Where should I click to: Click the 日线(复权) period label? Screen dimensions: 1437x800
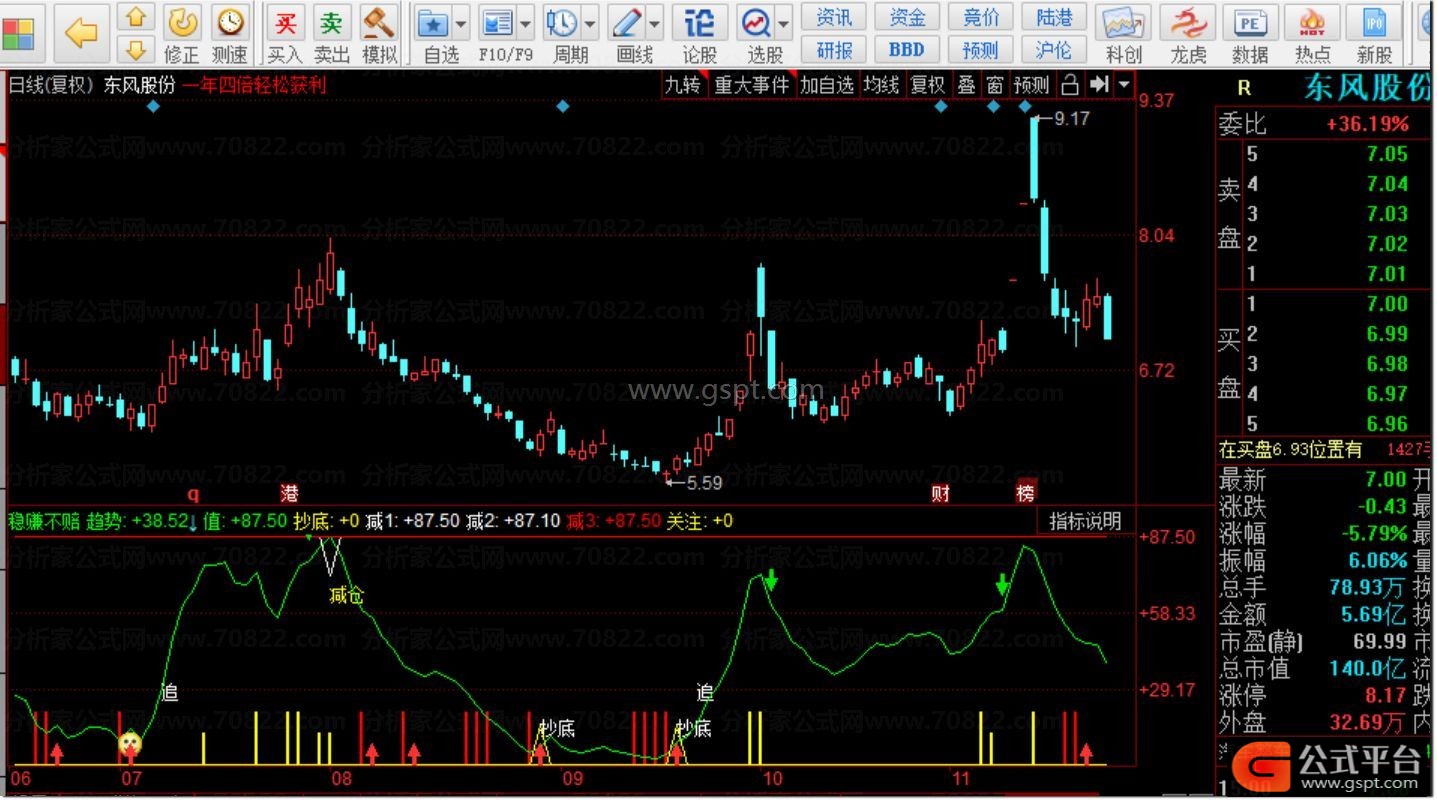pyautogui.click(x=53, y=85)
